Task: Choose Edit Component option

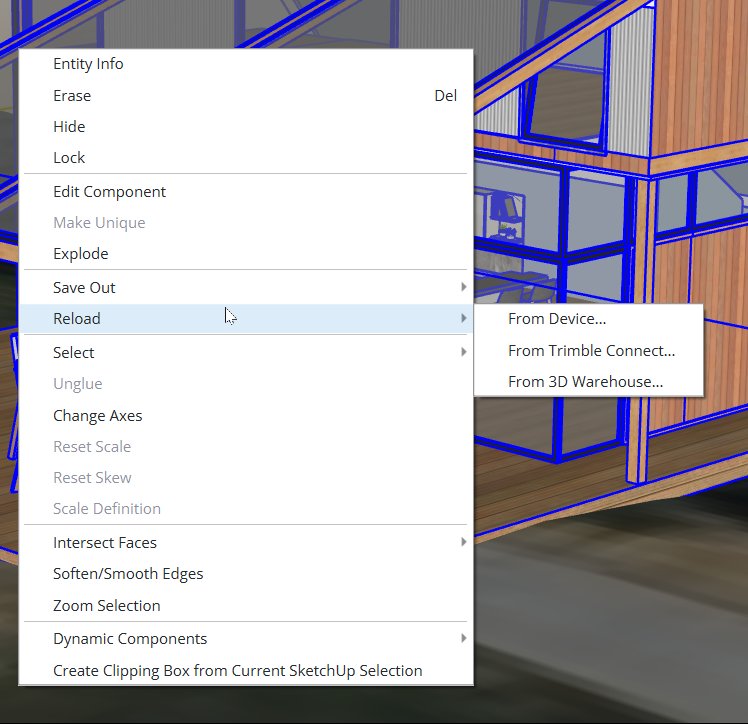Action: [109, 192]
